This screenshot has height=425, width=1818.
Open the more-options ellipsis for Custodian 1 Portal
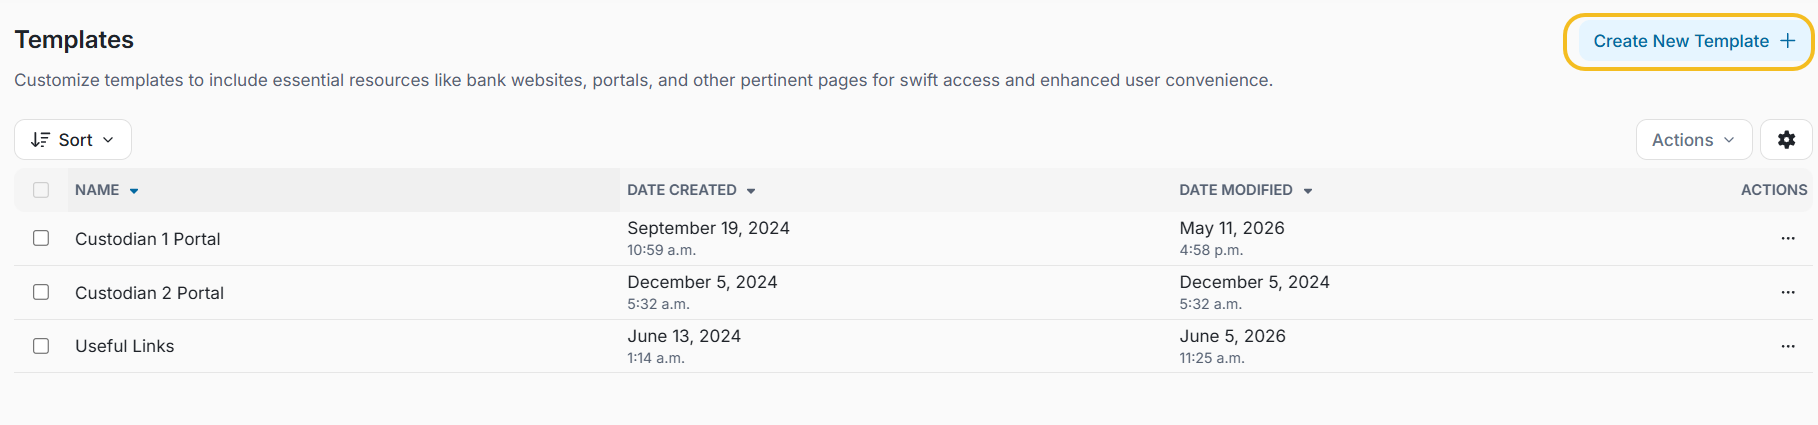click(x=1788, y=238)
